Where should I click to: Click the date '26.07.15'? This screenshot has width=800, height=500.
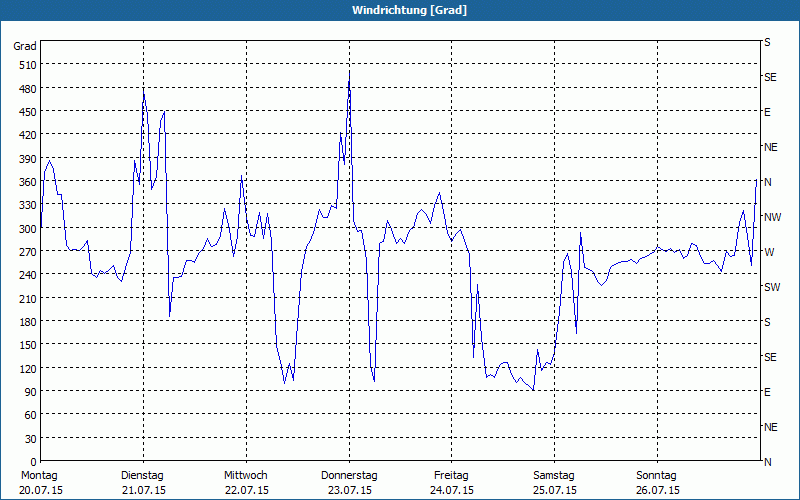click(x=658, y=490)
